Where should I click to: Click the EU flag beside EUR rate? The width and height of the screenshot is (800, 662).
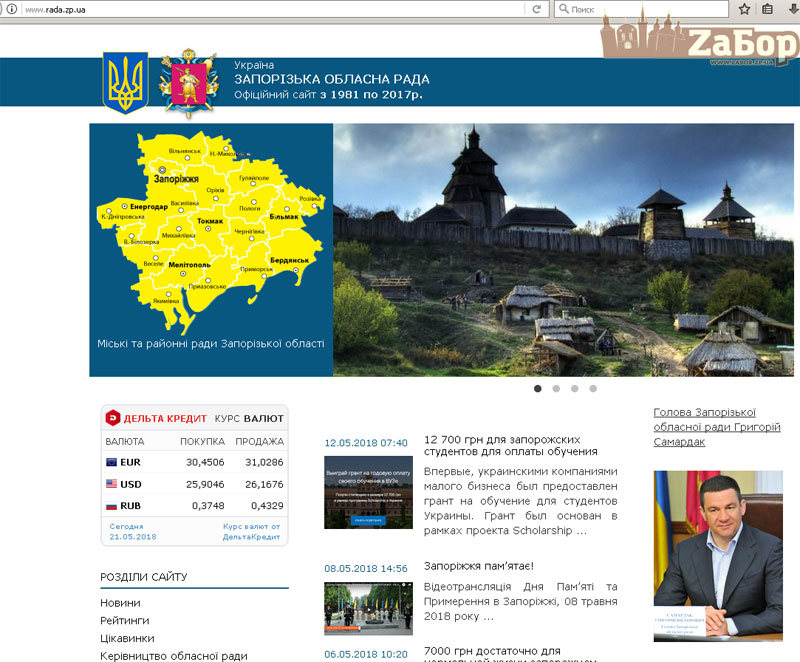pyautogui.click(x=111, y=462)
